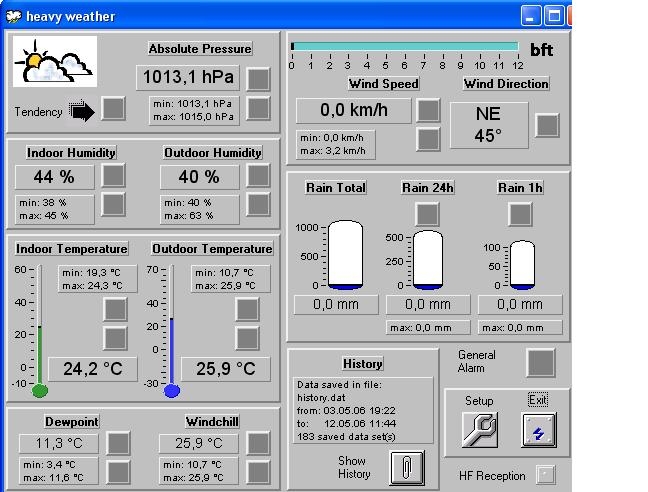
Task: Toggle alarm square next to Tendency arrow
Action: click(x=113, y=109)
